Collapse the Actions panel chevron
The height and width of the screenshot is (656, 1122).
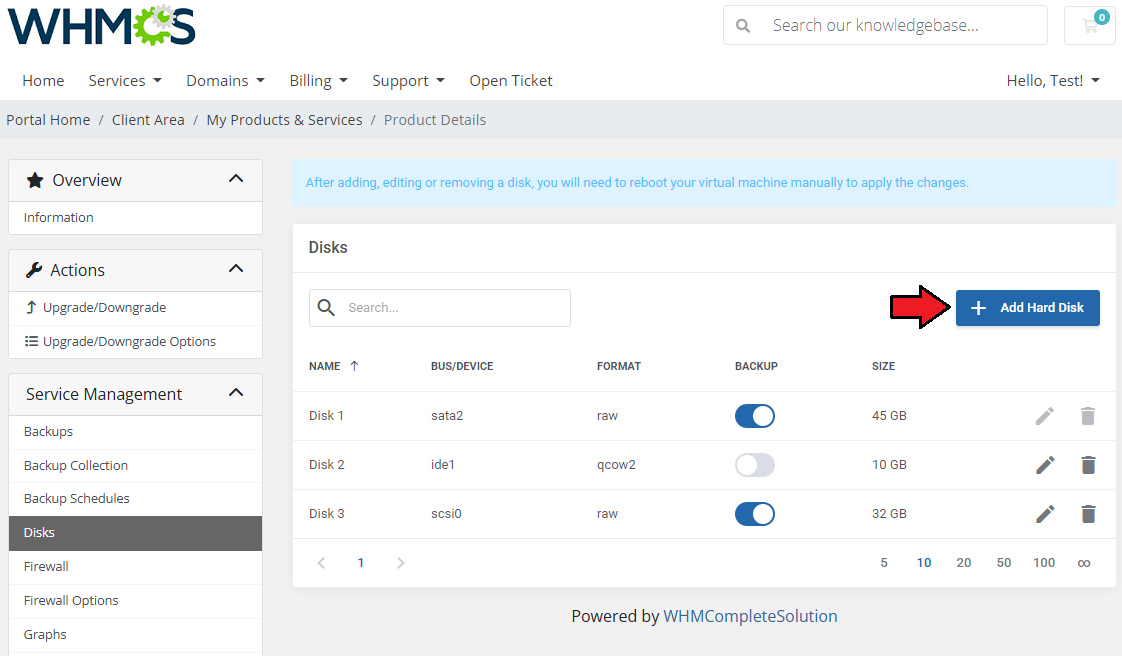pyautogui.click(x=236, y=269)
